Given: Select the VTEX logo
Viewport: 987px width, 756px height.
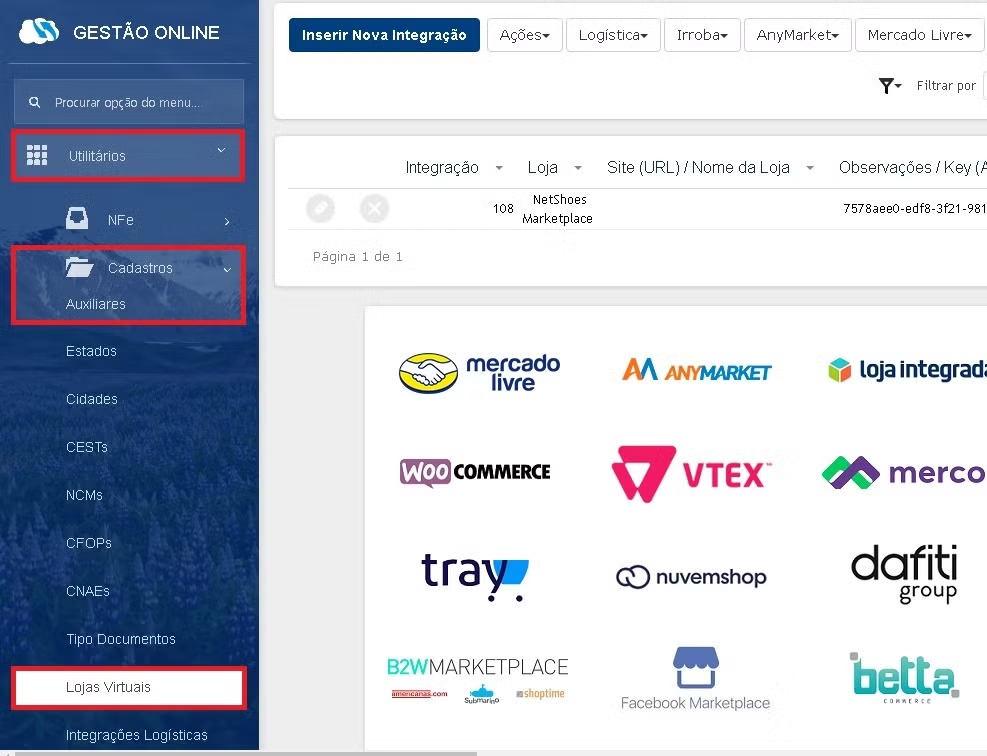Looking at the screenshot, I should tap(691, 474).
